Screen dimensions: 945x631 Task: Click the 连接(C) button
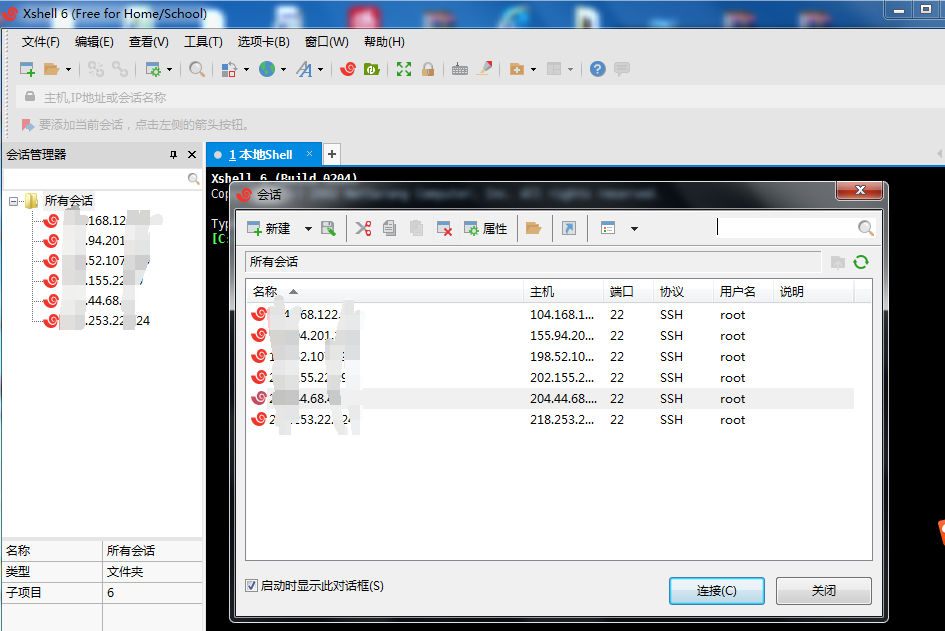pyautogui.click(x=717, y=591)
